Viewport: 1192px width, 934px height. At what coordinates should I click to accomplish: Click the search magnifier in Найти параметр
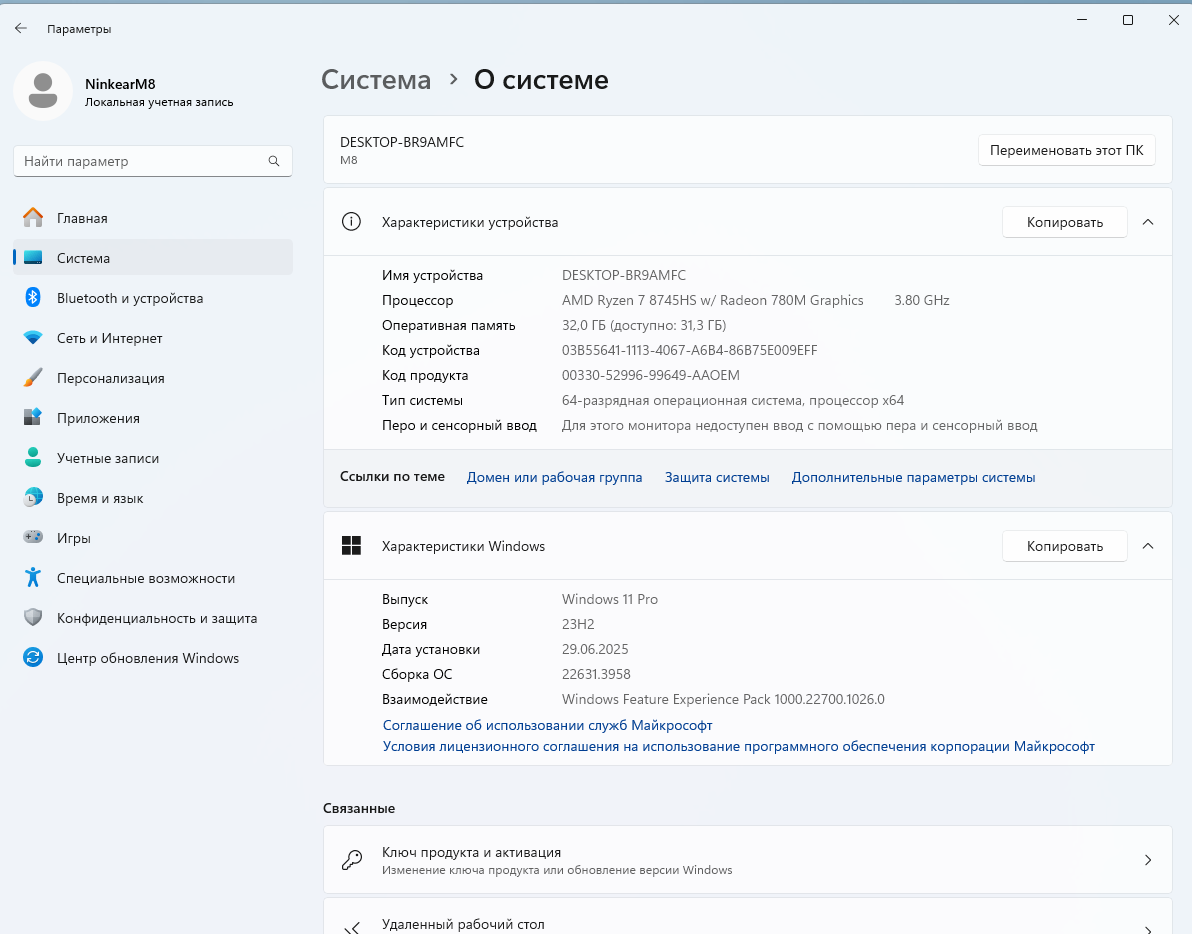pos(274,161)
